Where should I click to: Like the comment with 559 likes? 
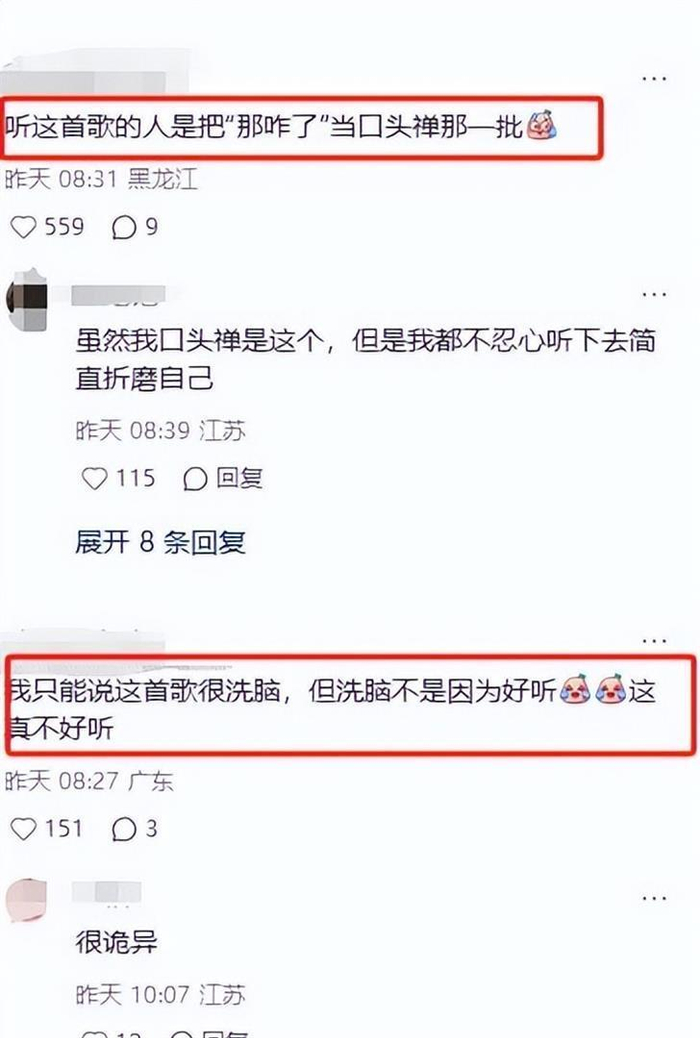[23, 227]
